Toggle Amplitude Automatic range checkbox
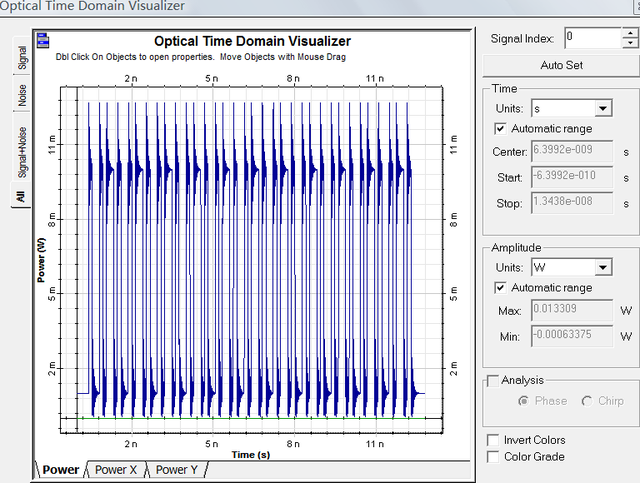The width and height of the screenshot is (640, 483). pos(500,287)
